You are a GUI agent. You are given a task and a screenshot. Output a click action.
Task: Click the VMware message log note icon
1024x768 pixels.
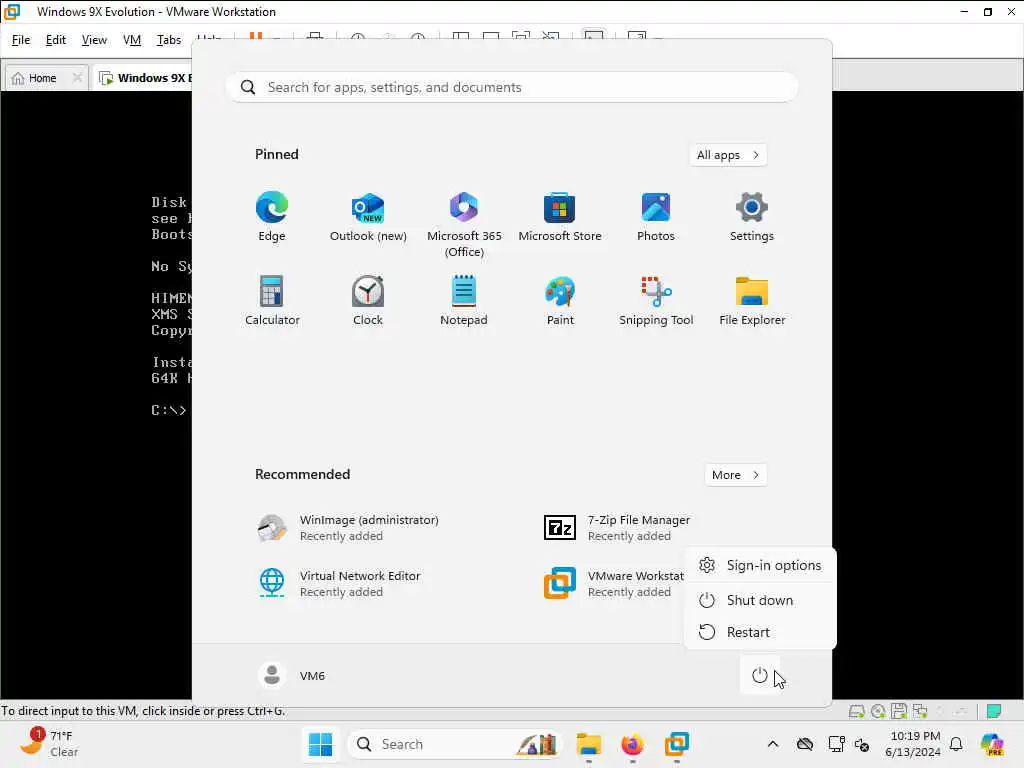click(994, 711)
